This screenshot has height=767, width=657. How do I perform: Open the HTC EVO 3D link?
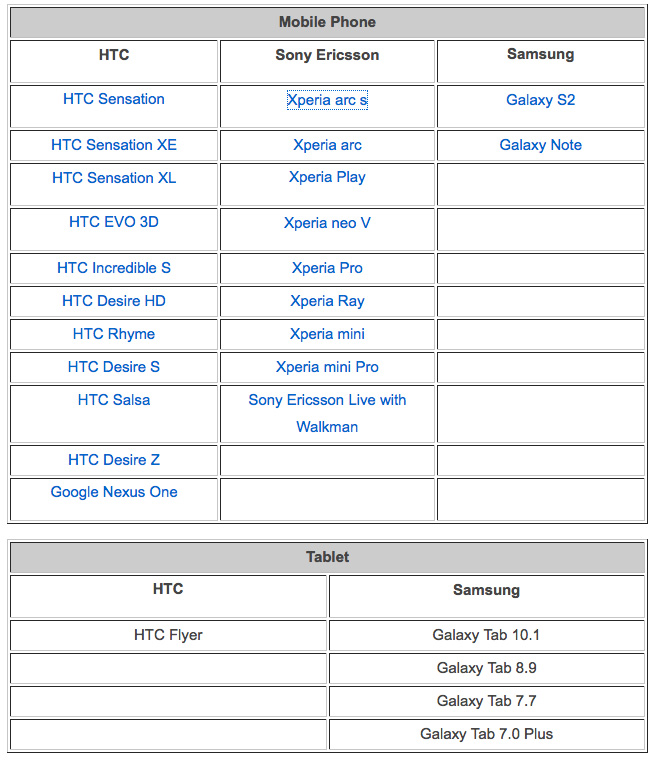tap(114, 222)
